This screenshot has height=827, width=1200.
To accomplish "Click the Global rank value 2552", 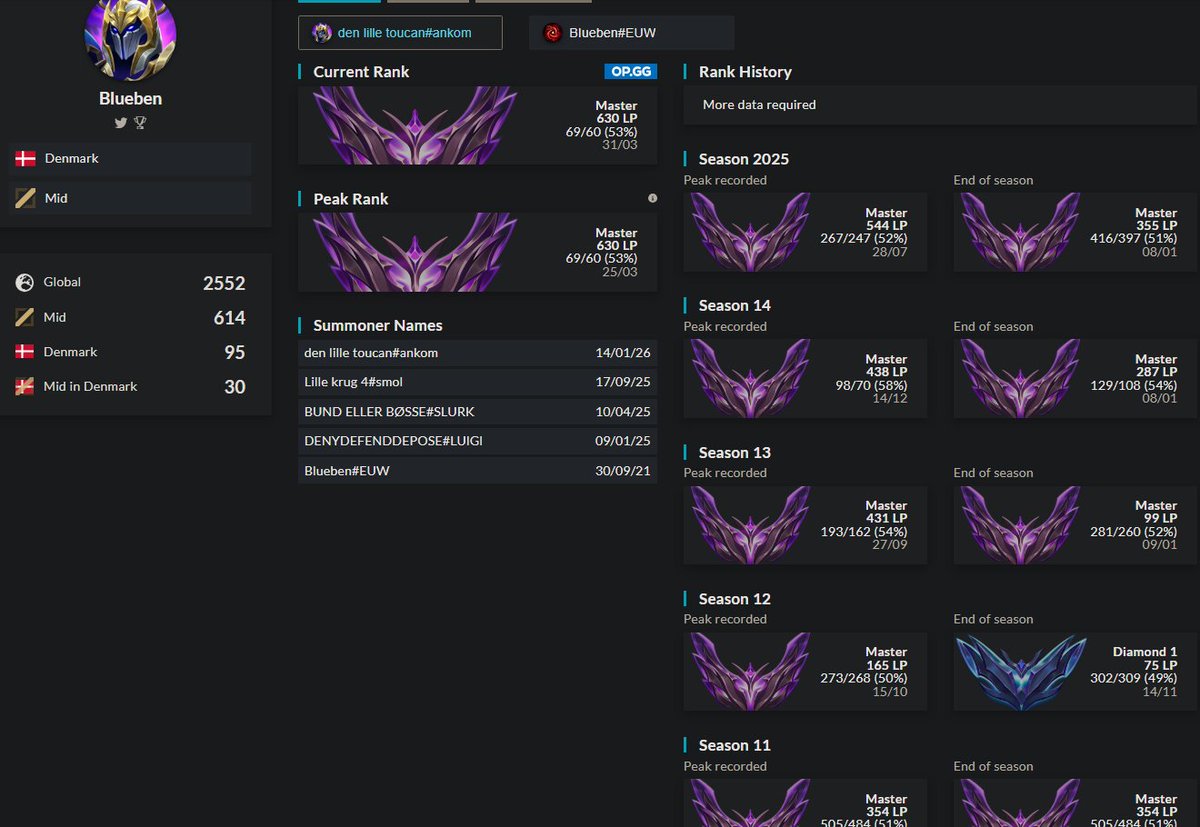I will [x=224, y=283].
